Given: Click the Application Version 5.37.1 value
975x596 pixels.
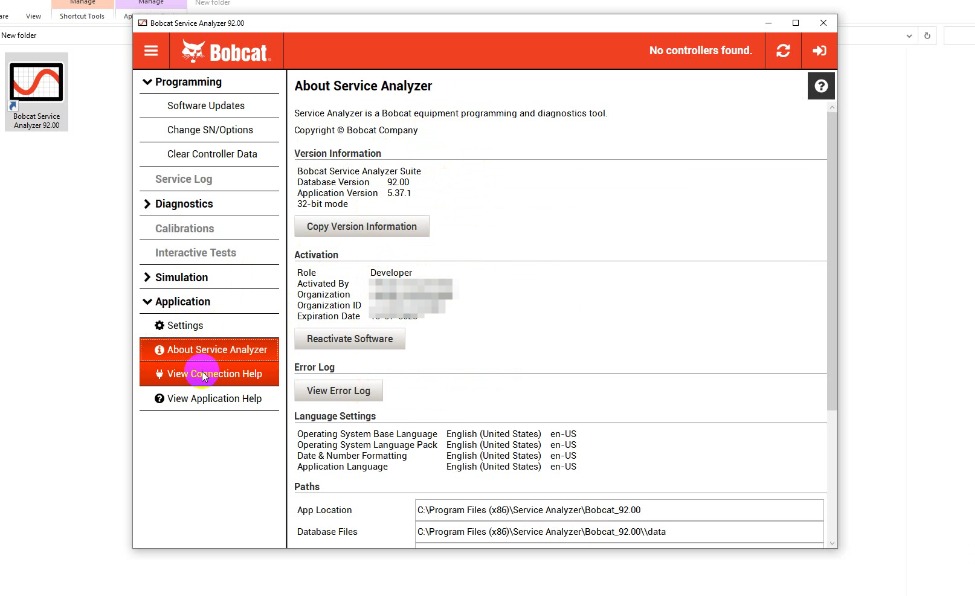Looking at the screenshot, I should [399, 193].
